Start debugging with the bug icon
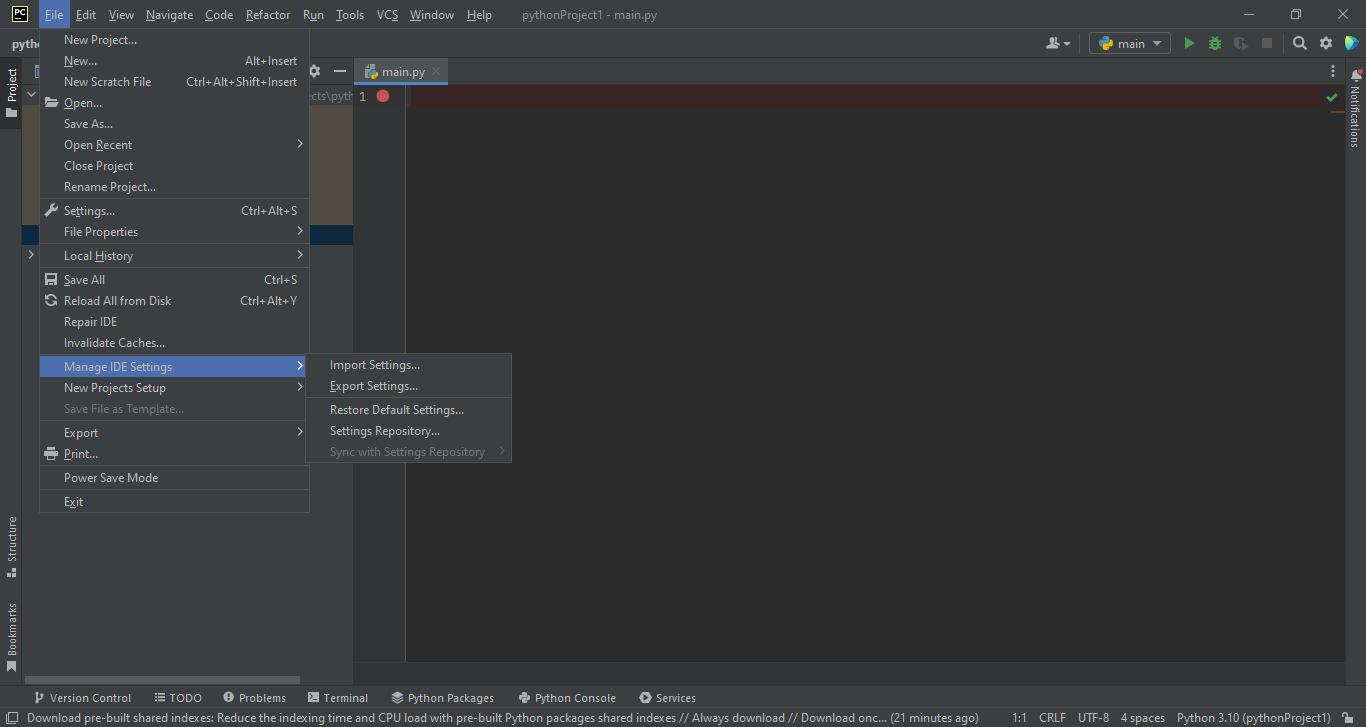 click(1213, 44)
